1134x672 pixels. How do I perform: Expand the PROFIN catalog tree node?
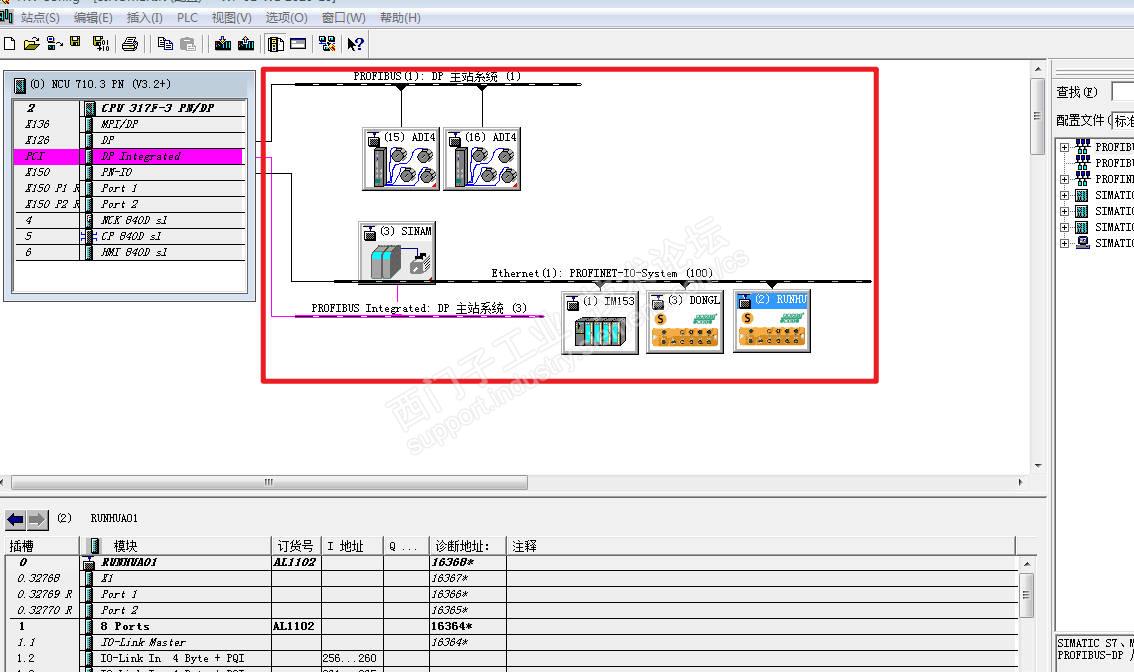(x=1065, y=179)
